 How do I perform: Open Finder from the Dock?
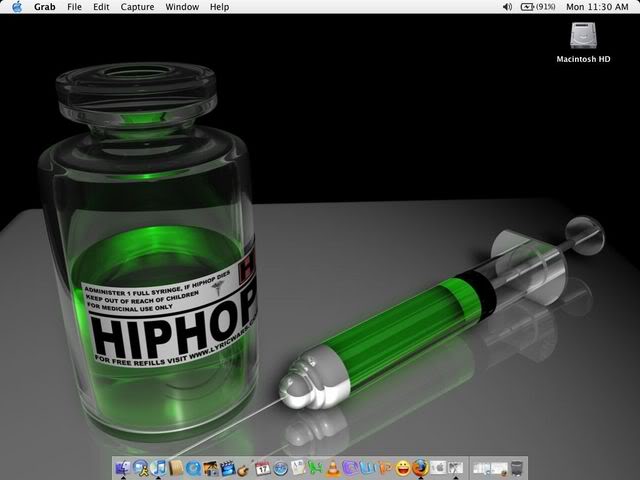pyautogui.click(x=122, y=468)
